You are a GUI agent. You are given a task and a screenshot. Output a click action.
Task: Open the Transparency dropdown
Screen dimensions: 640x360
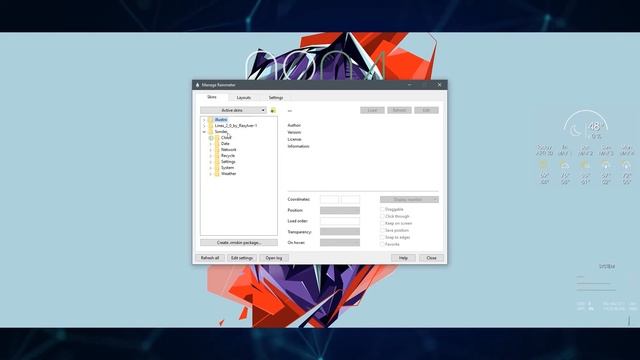click(x=340, y=232)
